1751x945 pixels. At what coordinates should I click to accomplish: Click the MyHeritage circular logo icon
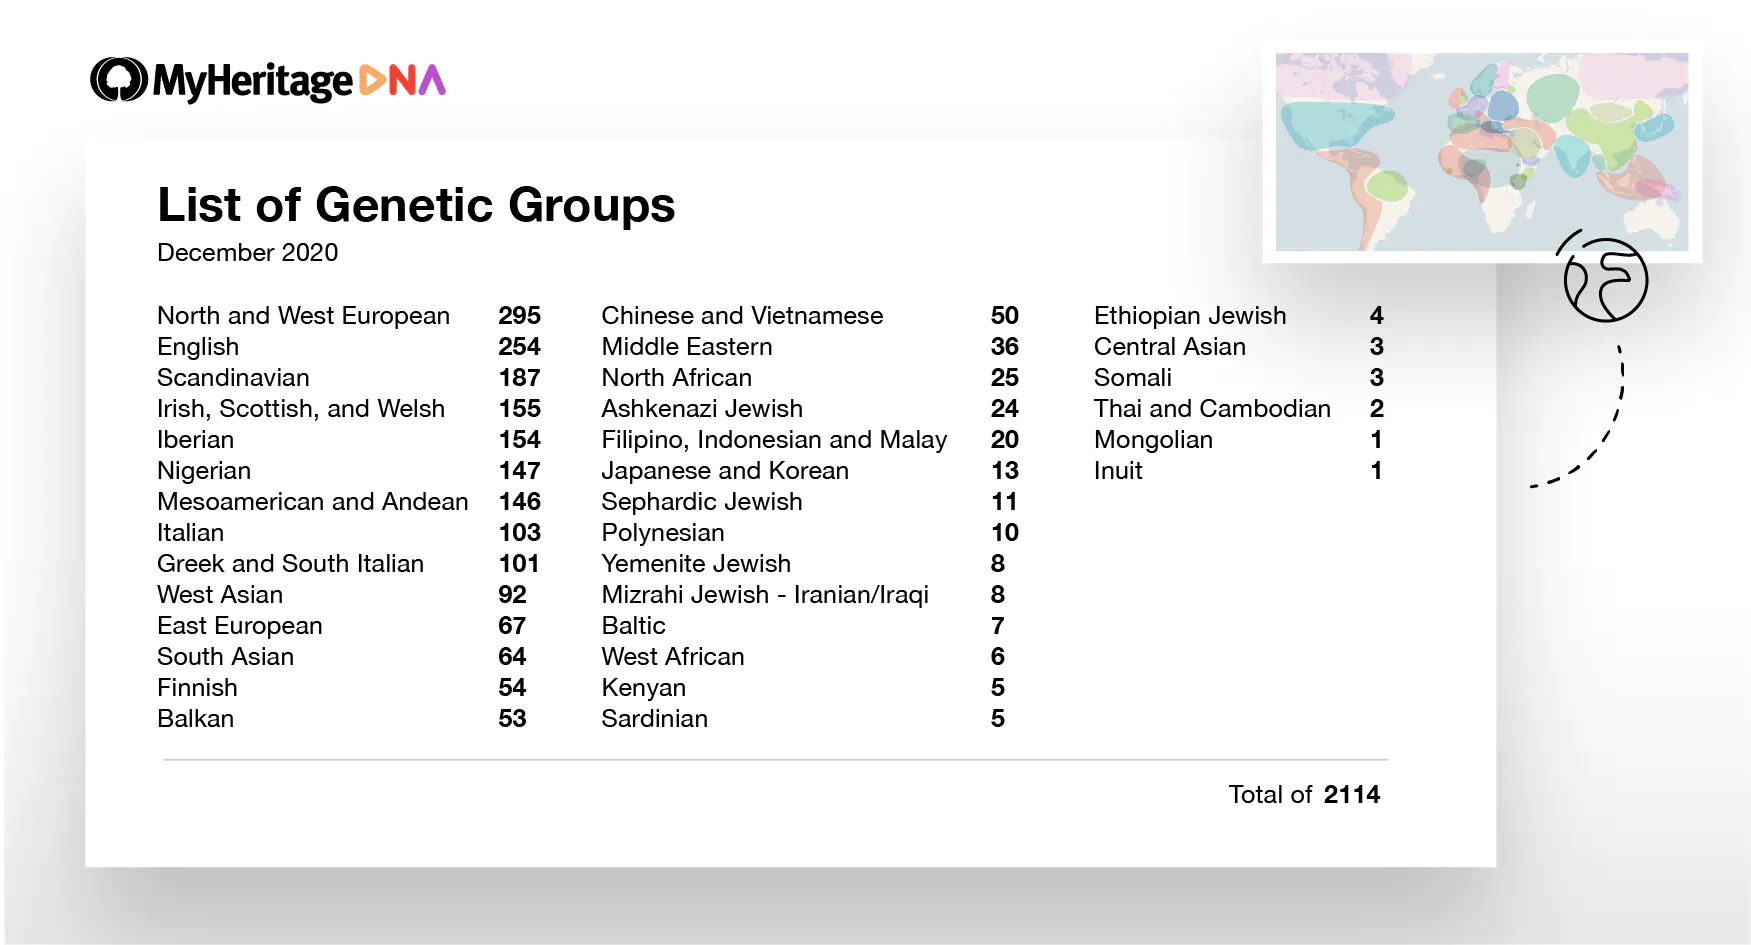119,80
